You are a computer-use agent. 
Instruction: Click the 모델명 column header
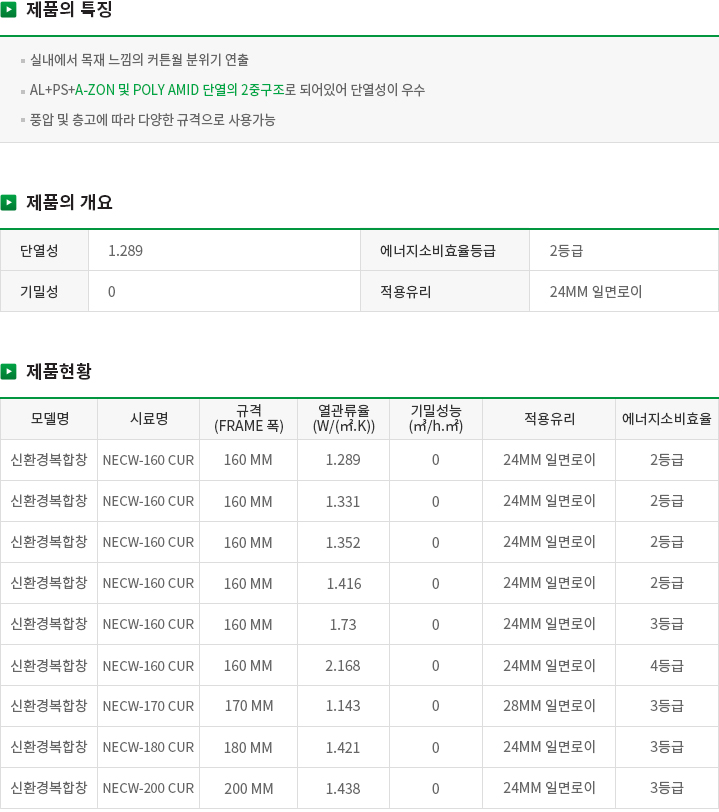[49, 419]
